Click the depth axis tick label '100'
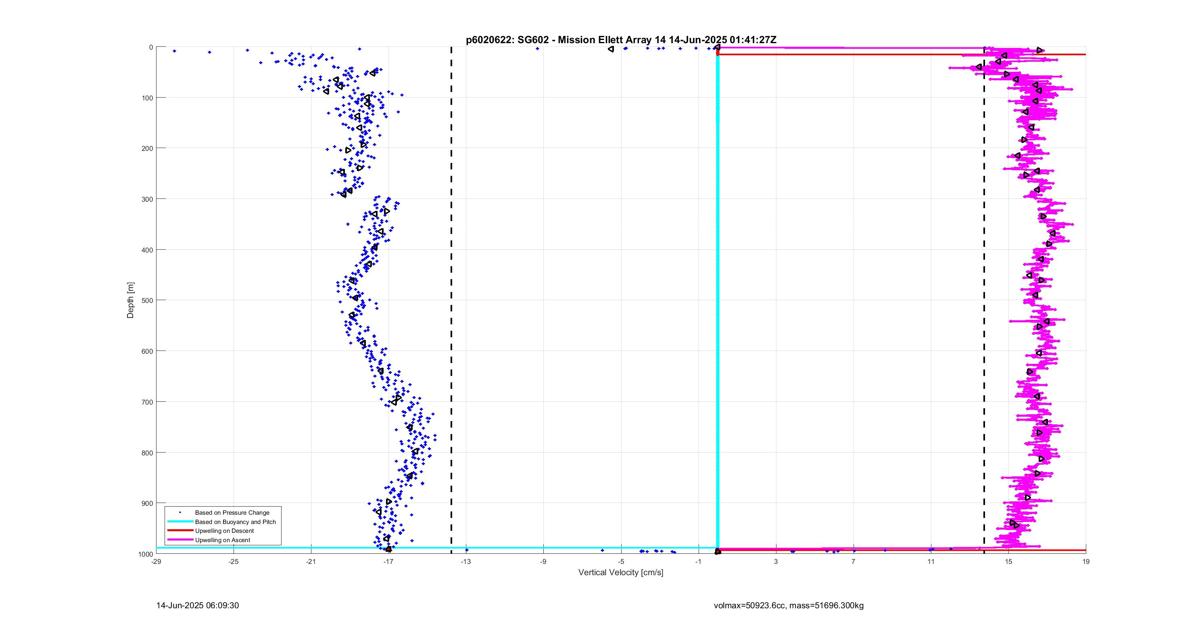 [x=146, y=98]
